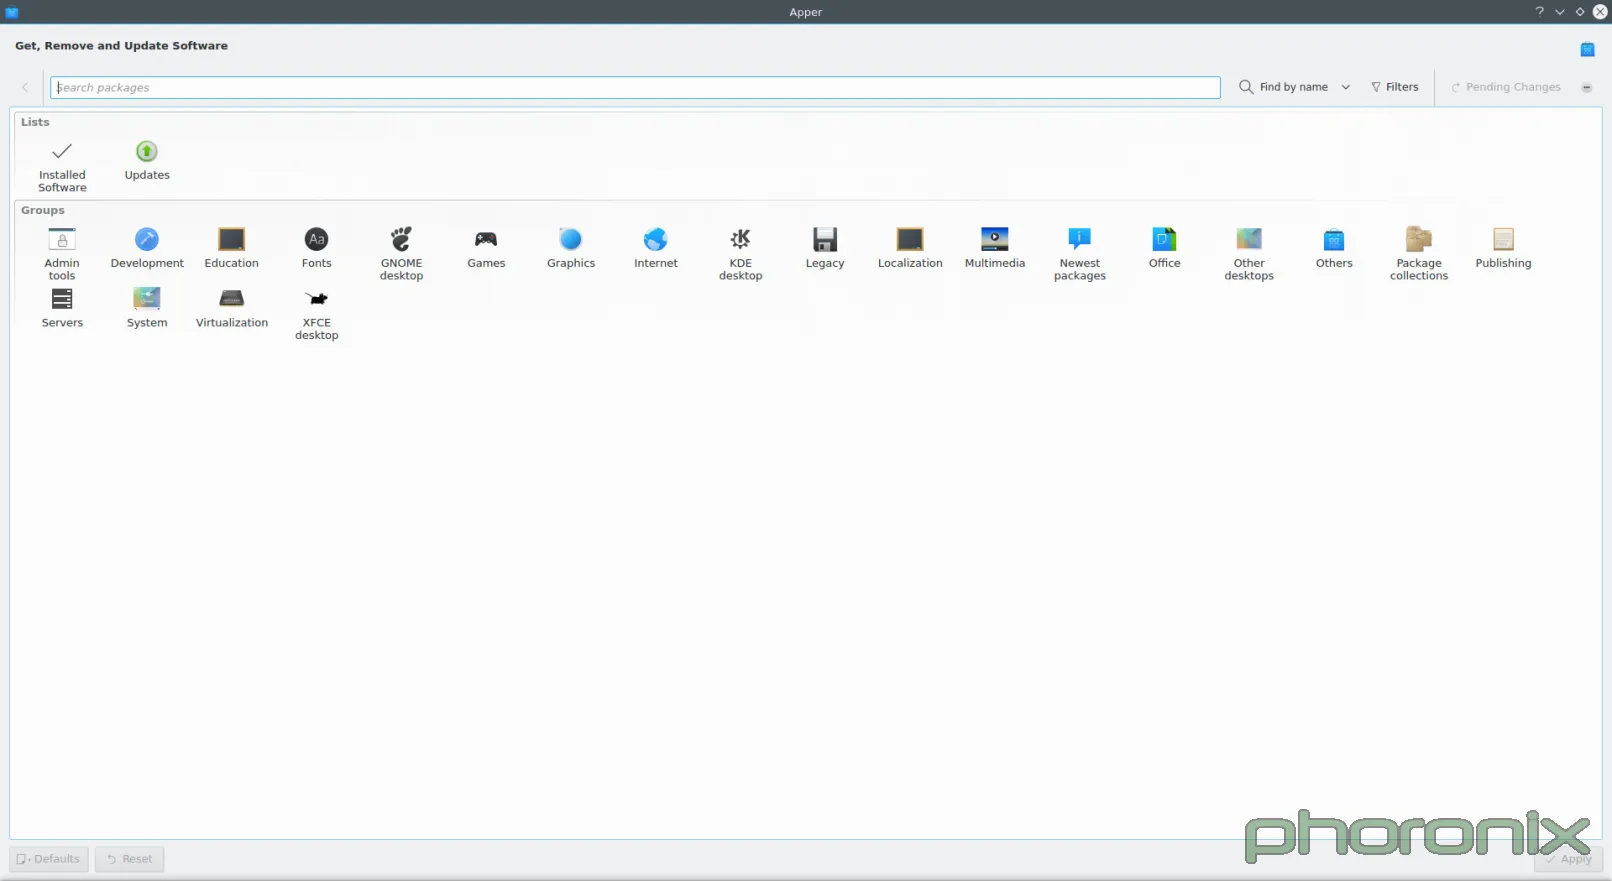The image size is (1612, 881).
Task: Go back using the left arrow
Action: coord(26,88)
